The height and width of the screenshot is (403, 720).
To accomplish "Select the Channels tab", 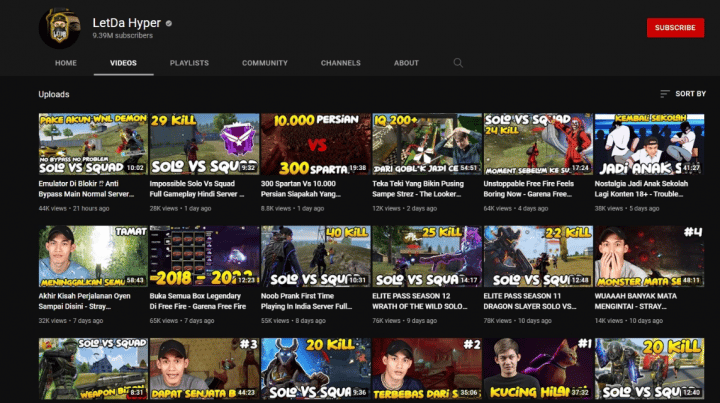I will (x=340, y=63).
